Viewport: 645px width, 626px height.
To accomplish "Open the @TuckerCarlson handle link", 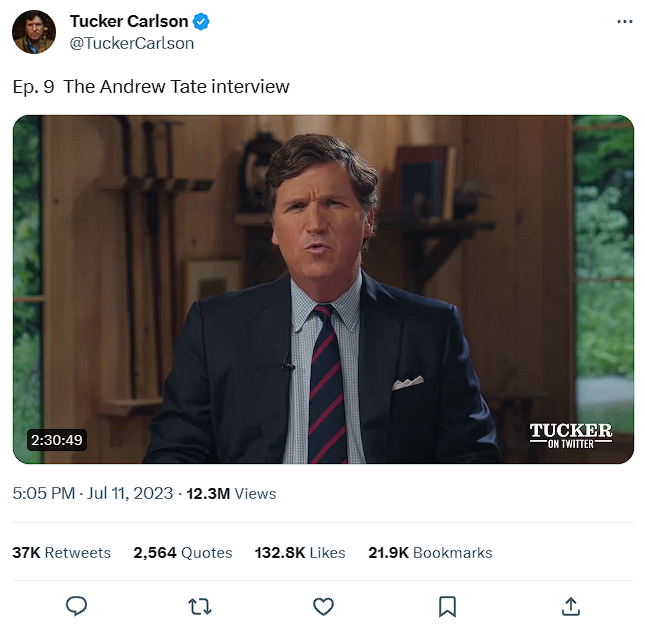I will 132,43.
